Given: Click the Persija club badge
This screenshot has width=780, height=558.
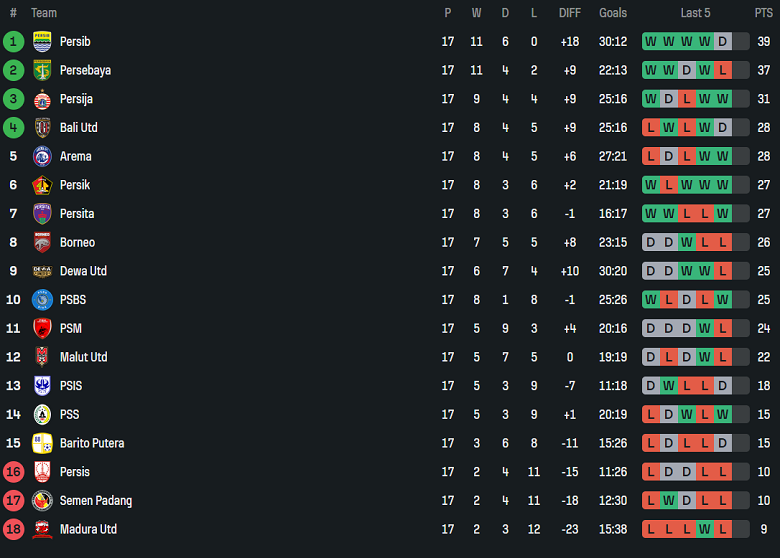Looking at the screenshot, I should tap(42, 99).
